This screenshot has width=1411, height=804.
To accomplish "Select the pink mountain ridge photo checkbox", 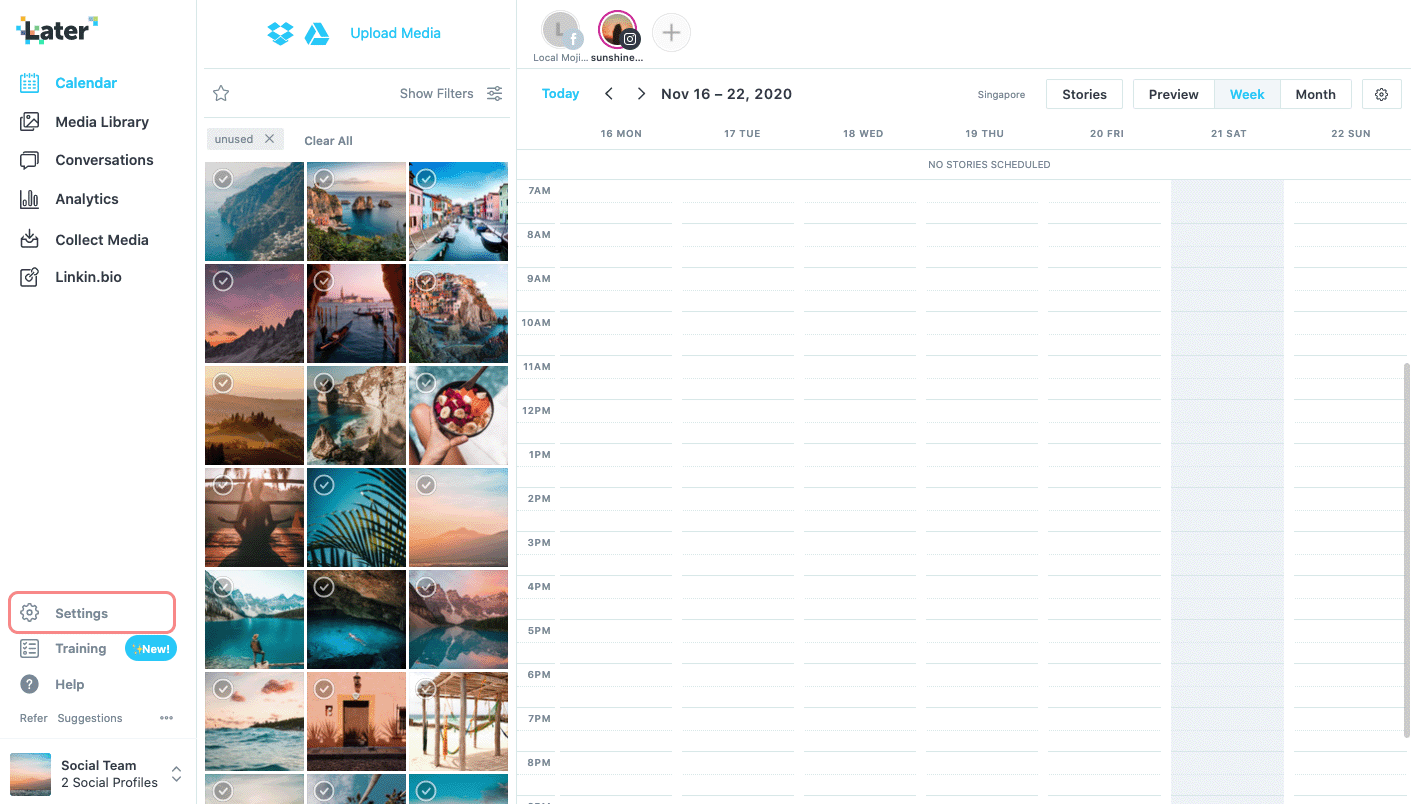I will (x=223, y=281).
